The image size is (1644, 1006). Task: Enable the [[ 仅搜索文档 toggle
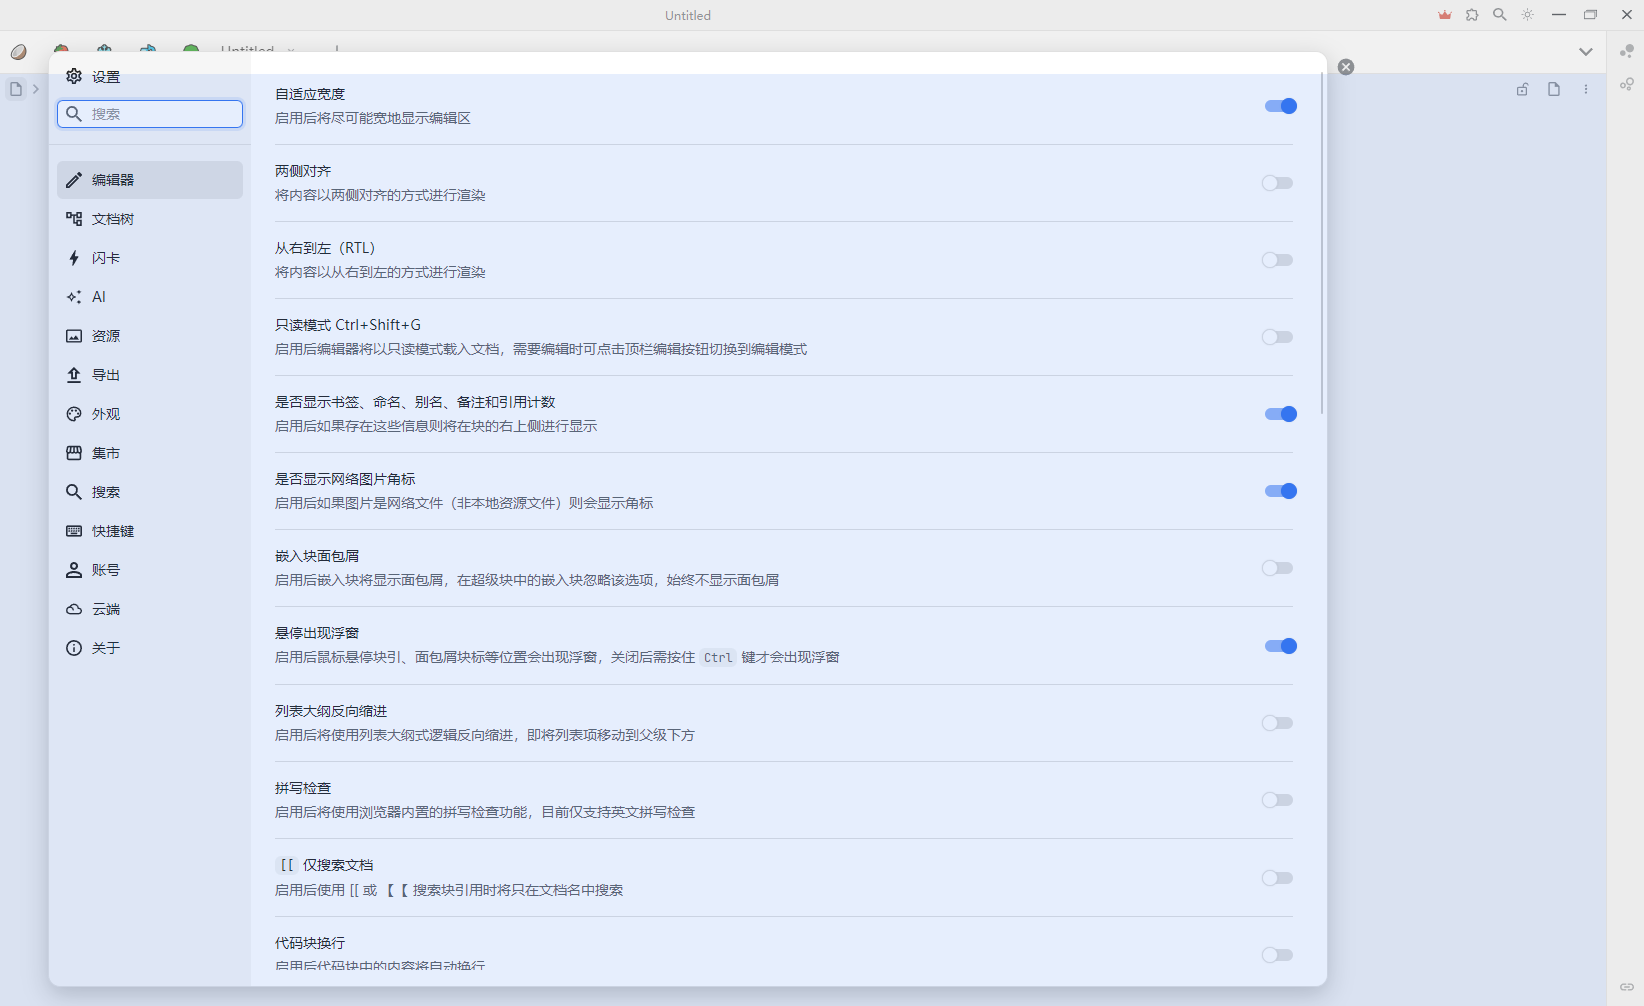[1277, 878]
